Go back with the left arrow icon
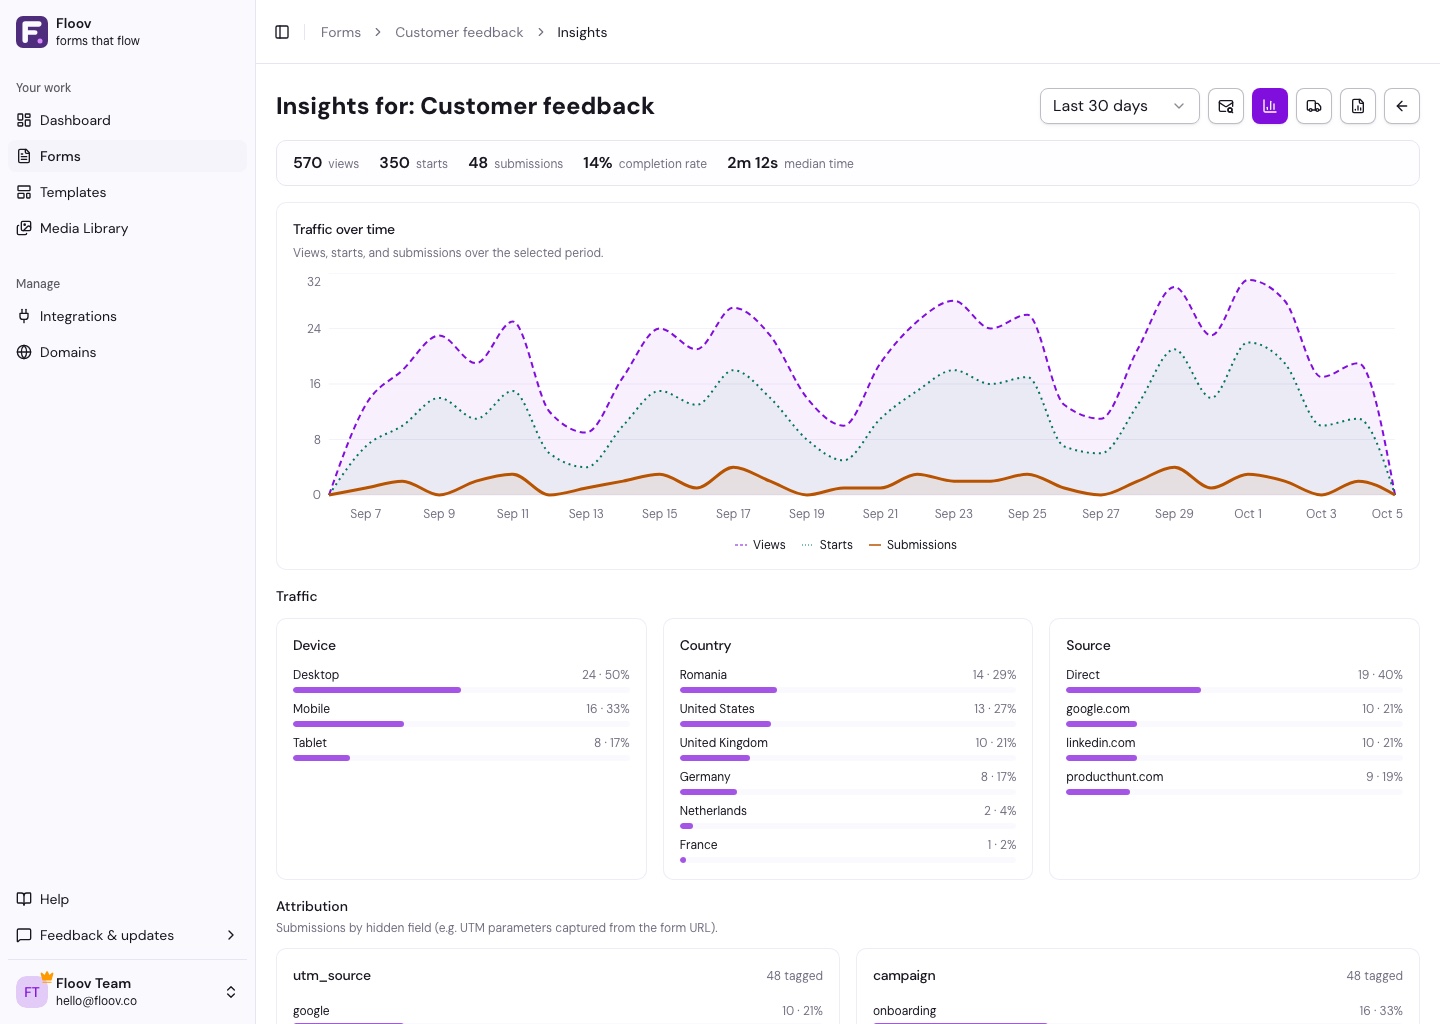This screenshot has width=1440, height=1024. pyautogui.click(x=1402, y=106)
